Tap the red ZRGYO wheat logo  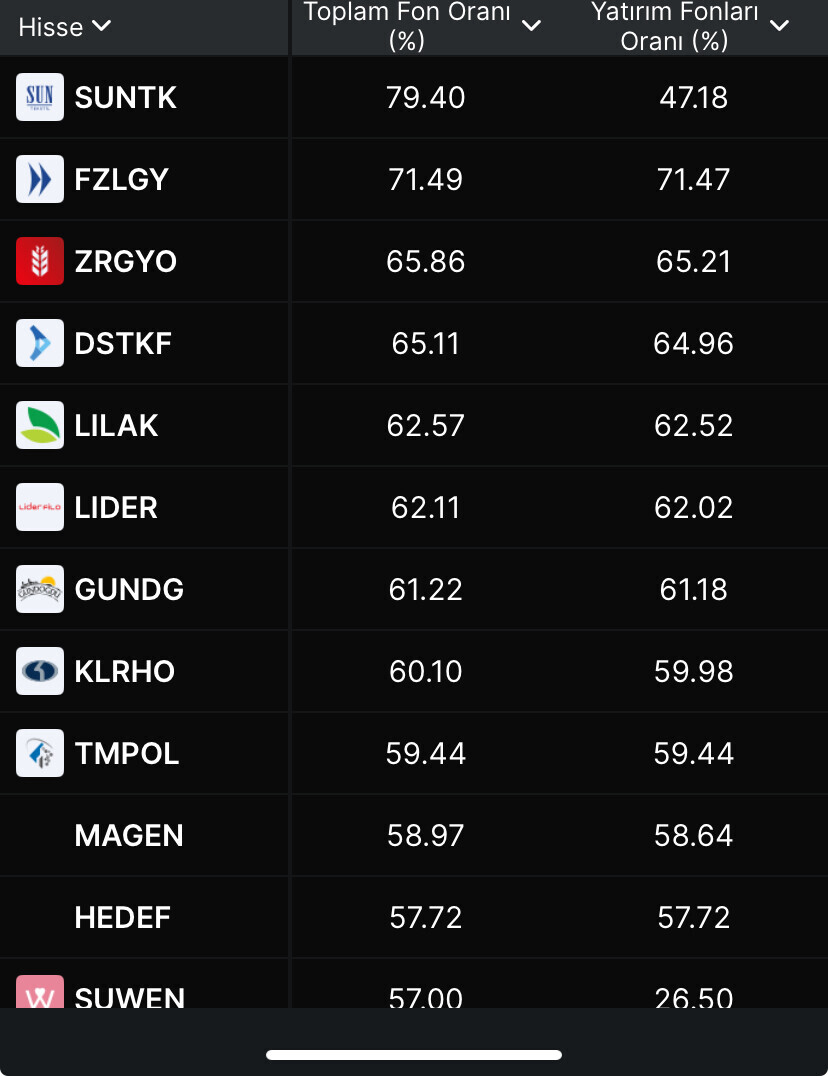coord(40,261)
